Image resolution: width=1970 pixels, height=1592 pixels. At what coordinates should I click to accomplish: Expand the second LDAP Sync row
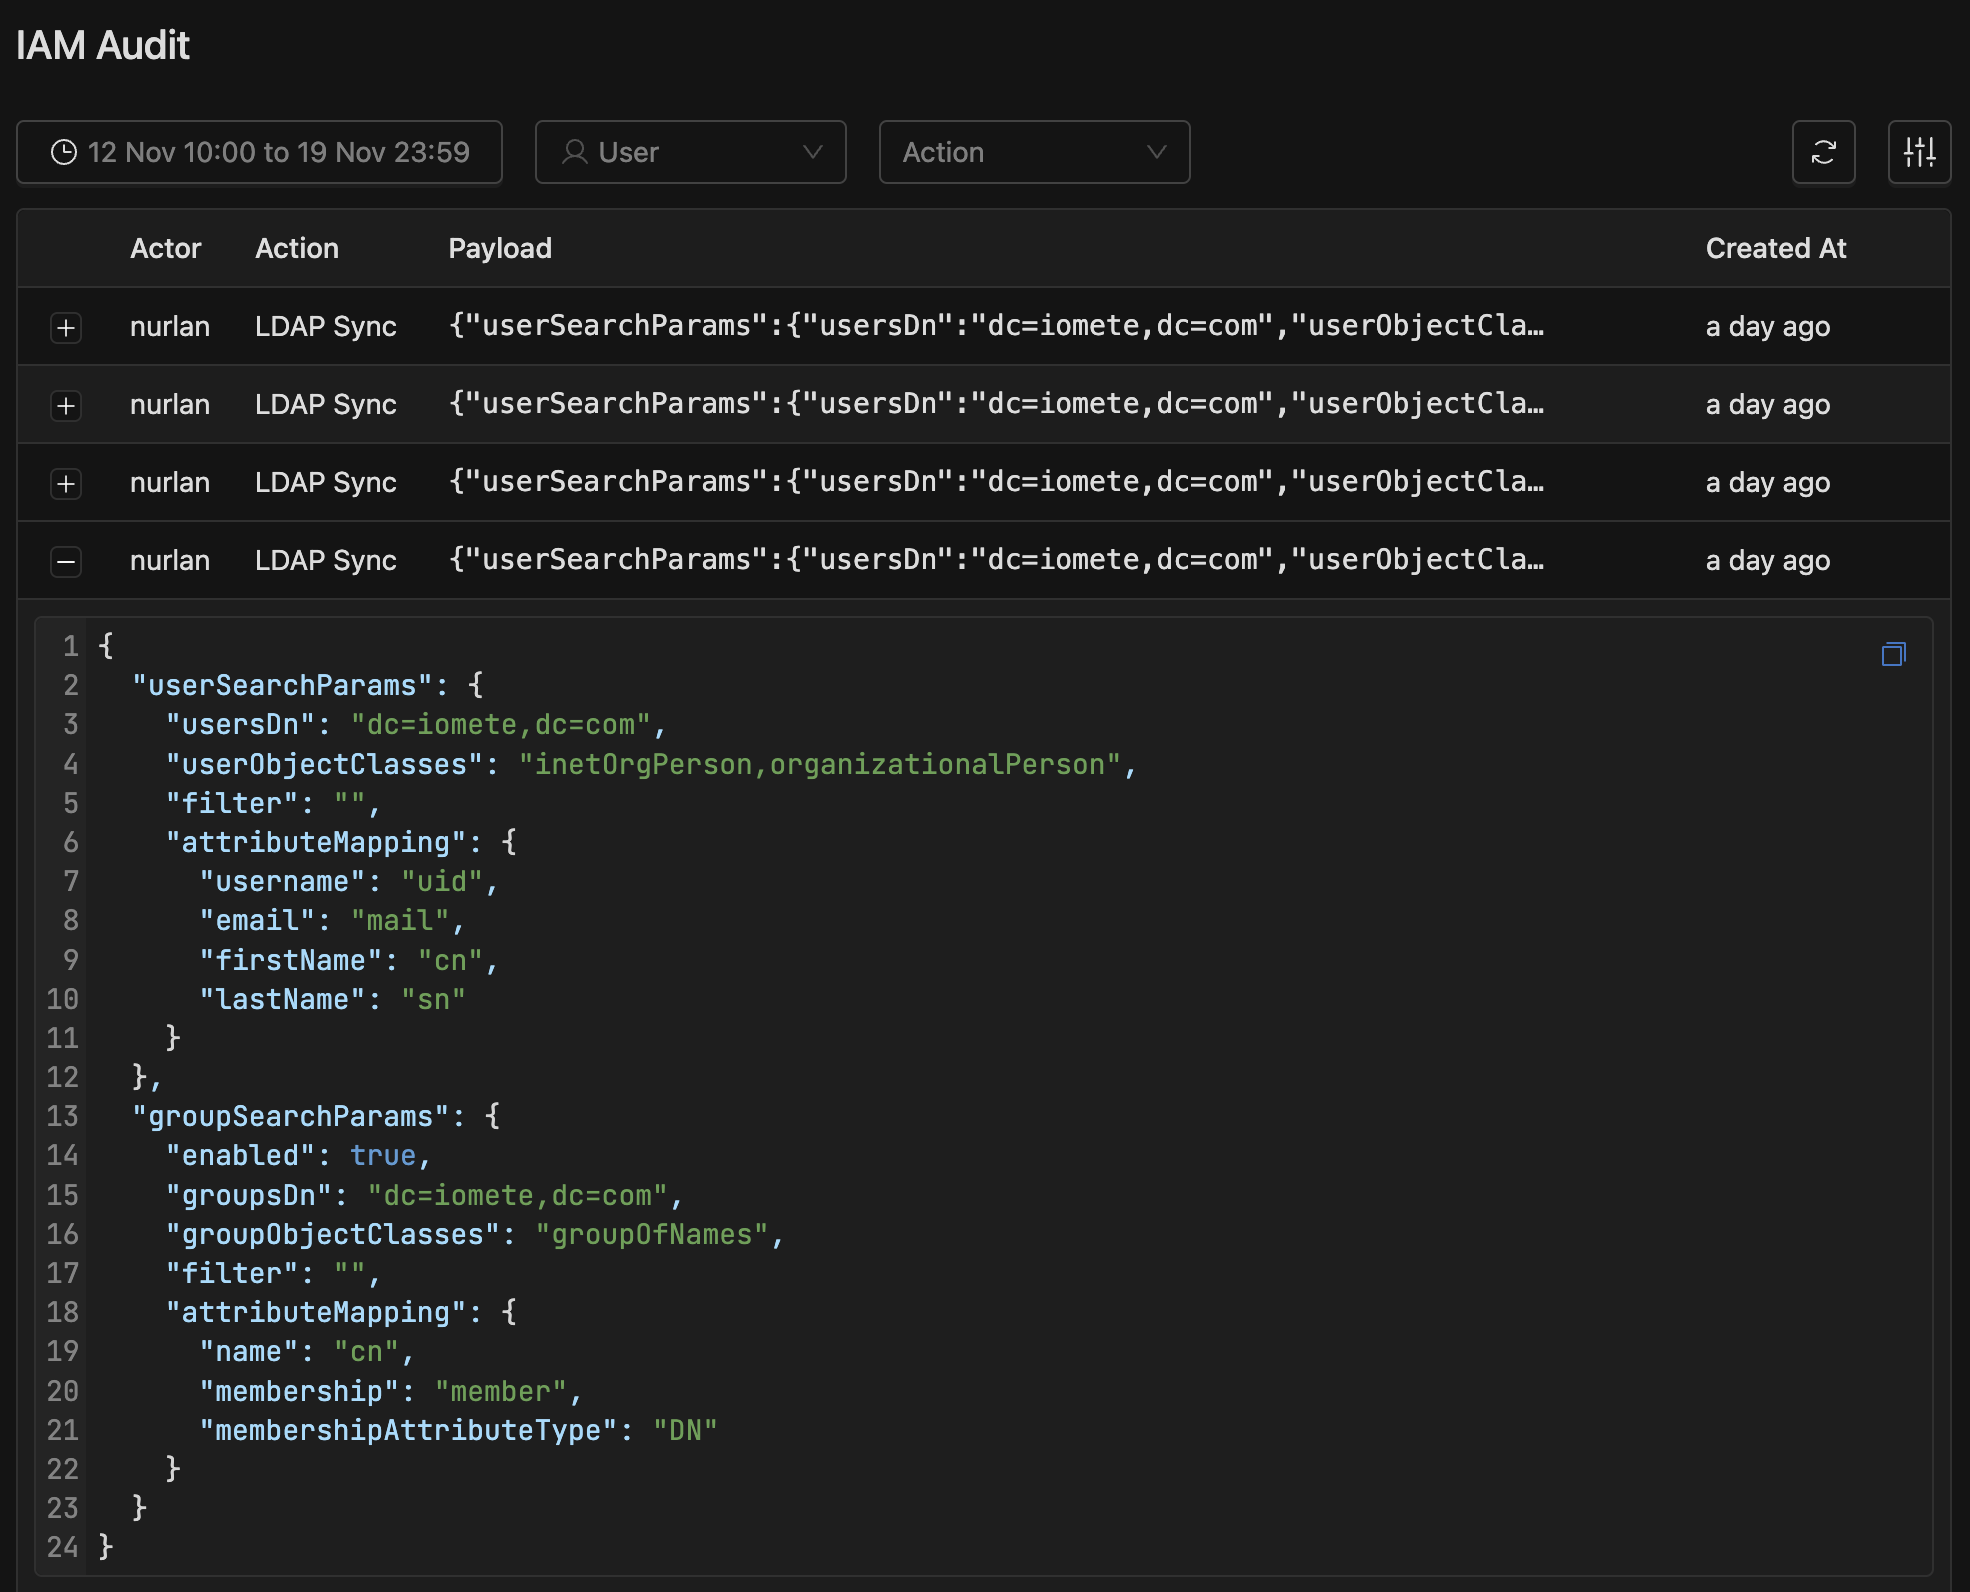pyautogui.click(x=66, y=405)
